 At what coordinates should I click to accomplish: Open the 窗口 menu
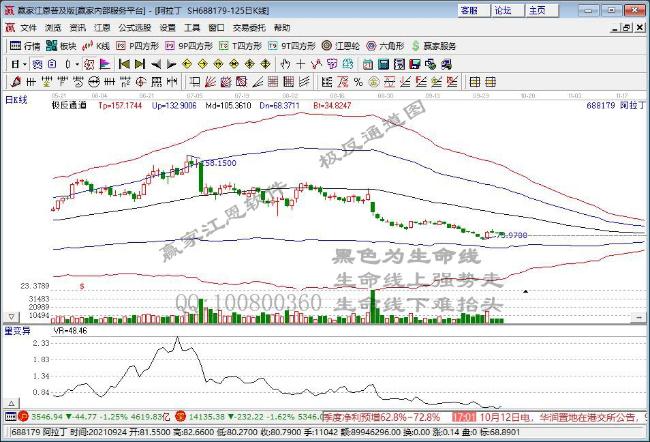tap(216, 28)
